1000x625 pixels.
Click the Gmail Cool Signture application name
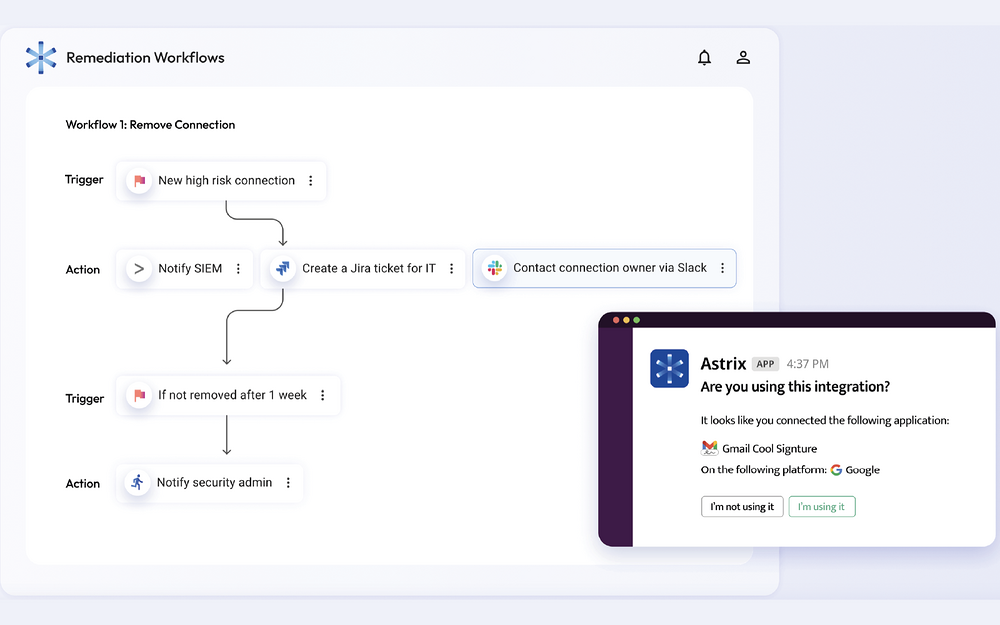tap(769, 449)
